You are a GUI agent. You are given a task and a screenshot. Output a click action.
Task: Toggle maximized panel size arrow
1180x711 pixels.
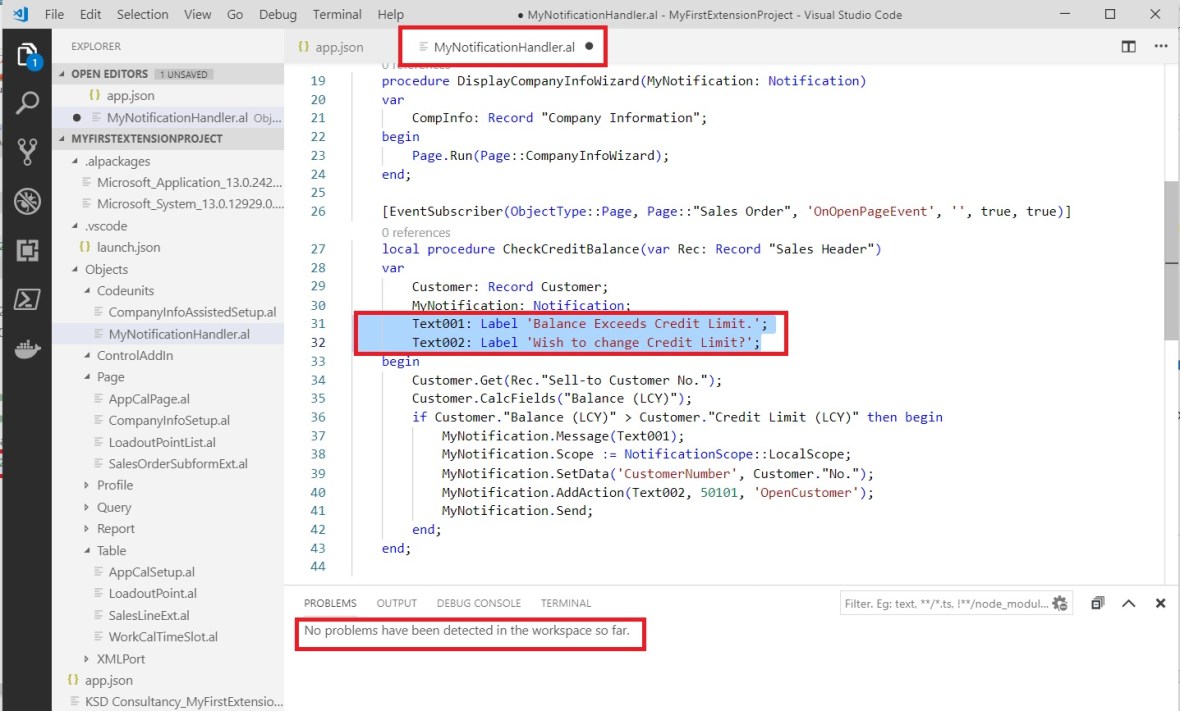[x=1129, y=603]
